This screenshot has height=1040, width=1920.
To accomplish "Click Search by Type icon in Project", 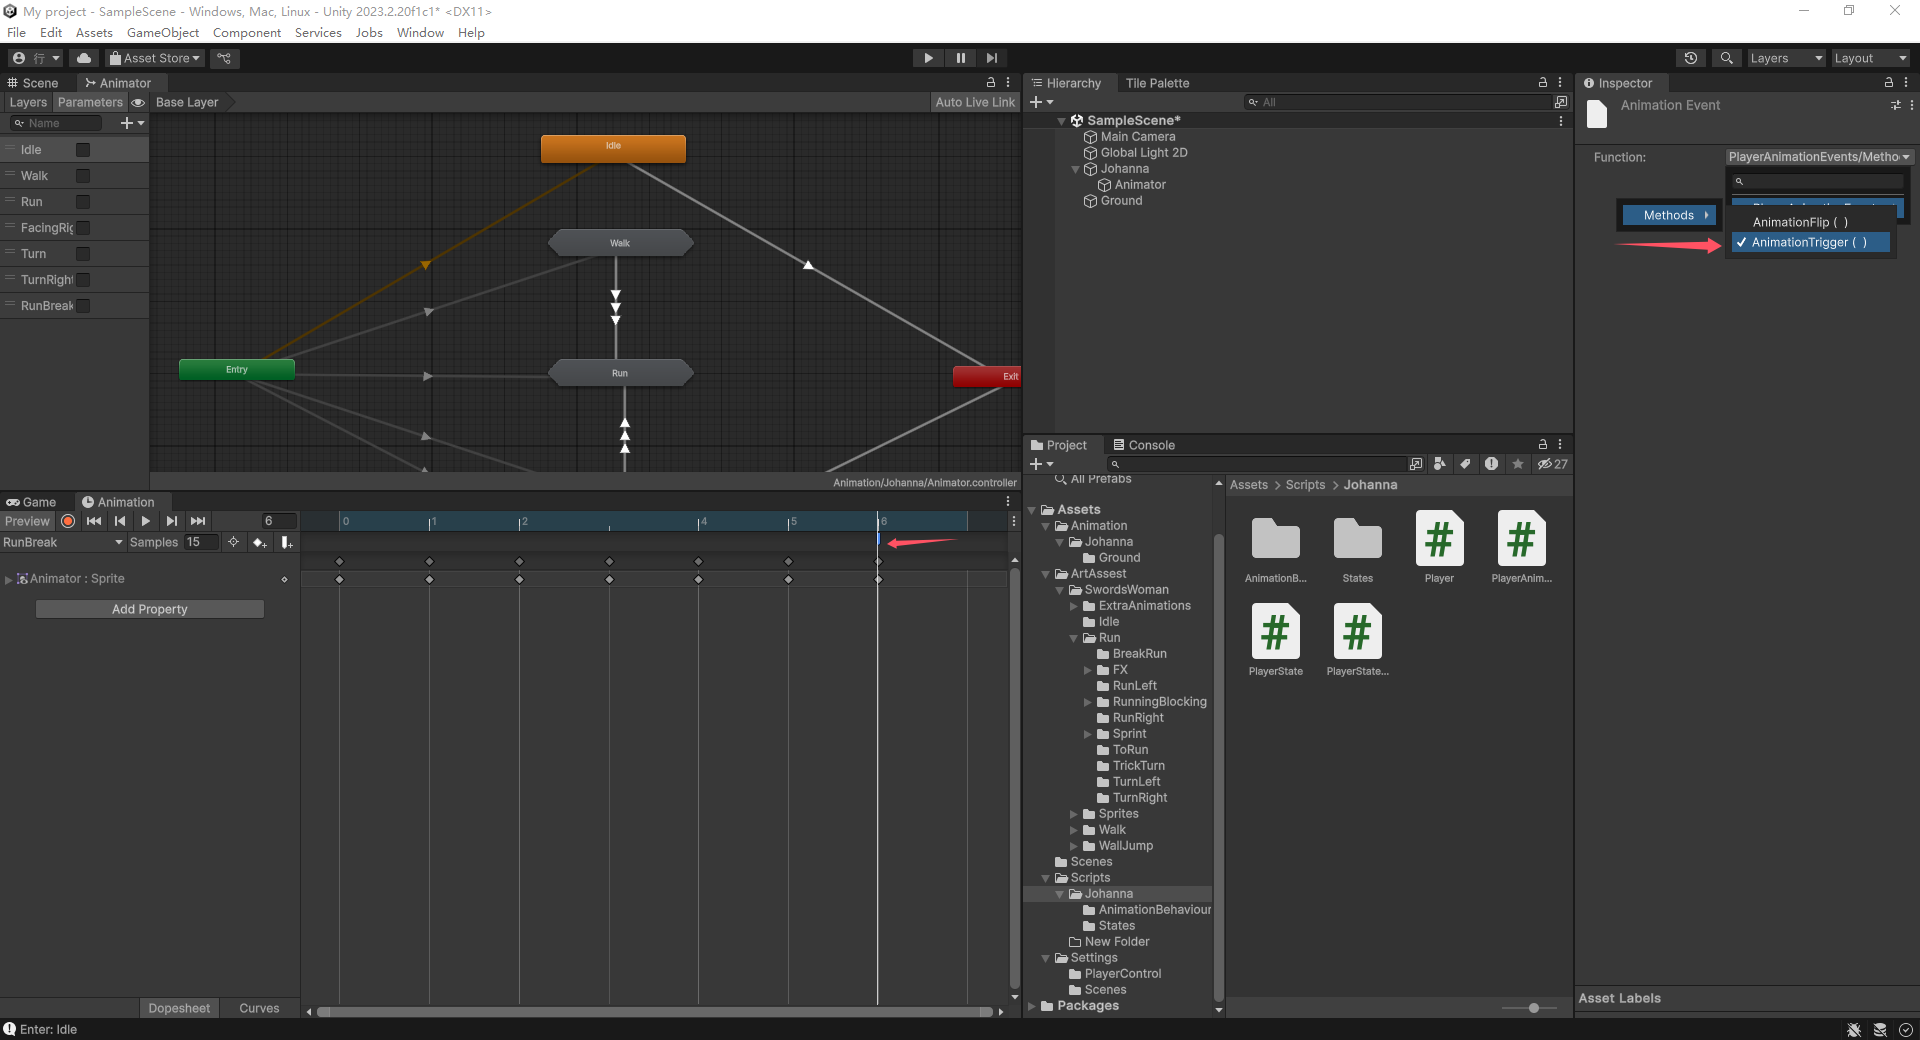I will pyautogui.click(x=1440, y=464).
